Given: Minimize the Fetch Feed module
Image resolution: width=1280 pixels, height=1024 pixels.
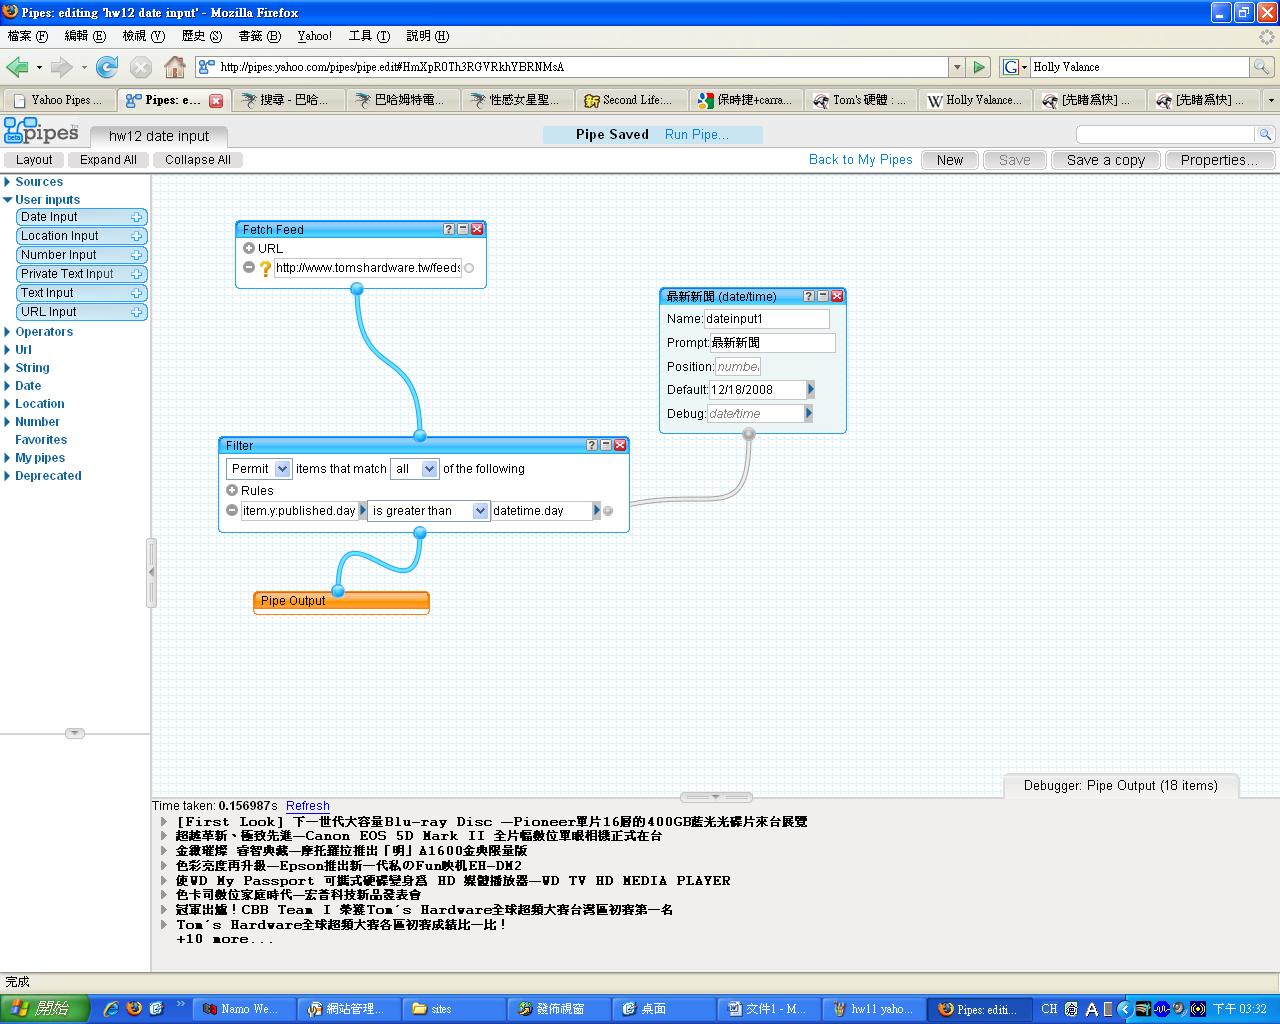Looking at the screenshot, I should [463, 229].
